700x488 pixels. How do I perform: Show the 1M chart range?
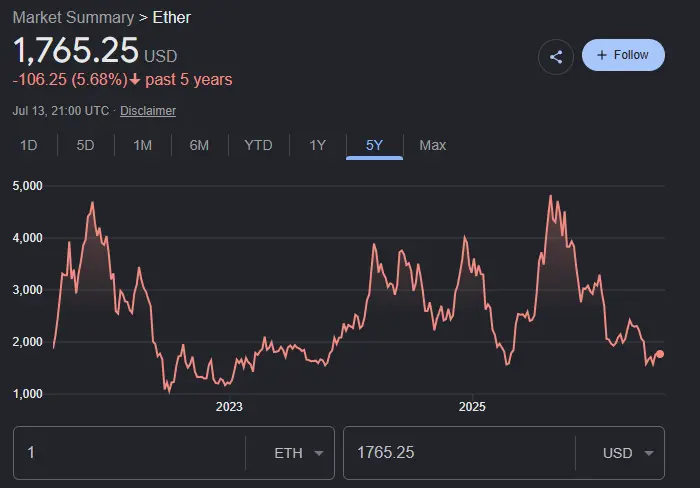(x=142, y=145)
